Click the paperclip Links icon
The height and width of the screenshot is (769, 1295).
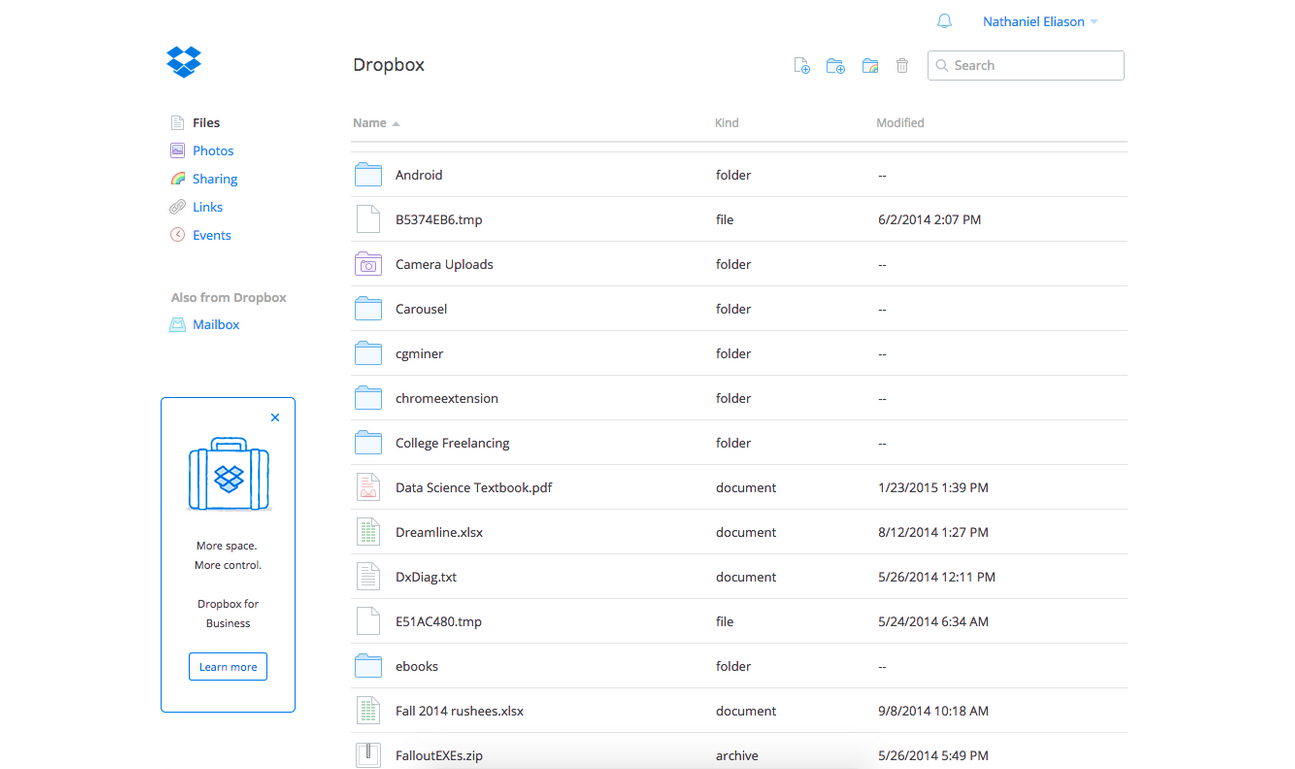(177, 207)
